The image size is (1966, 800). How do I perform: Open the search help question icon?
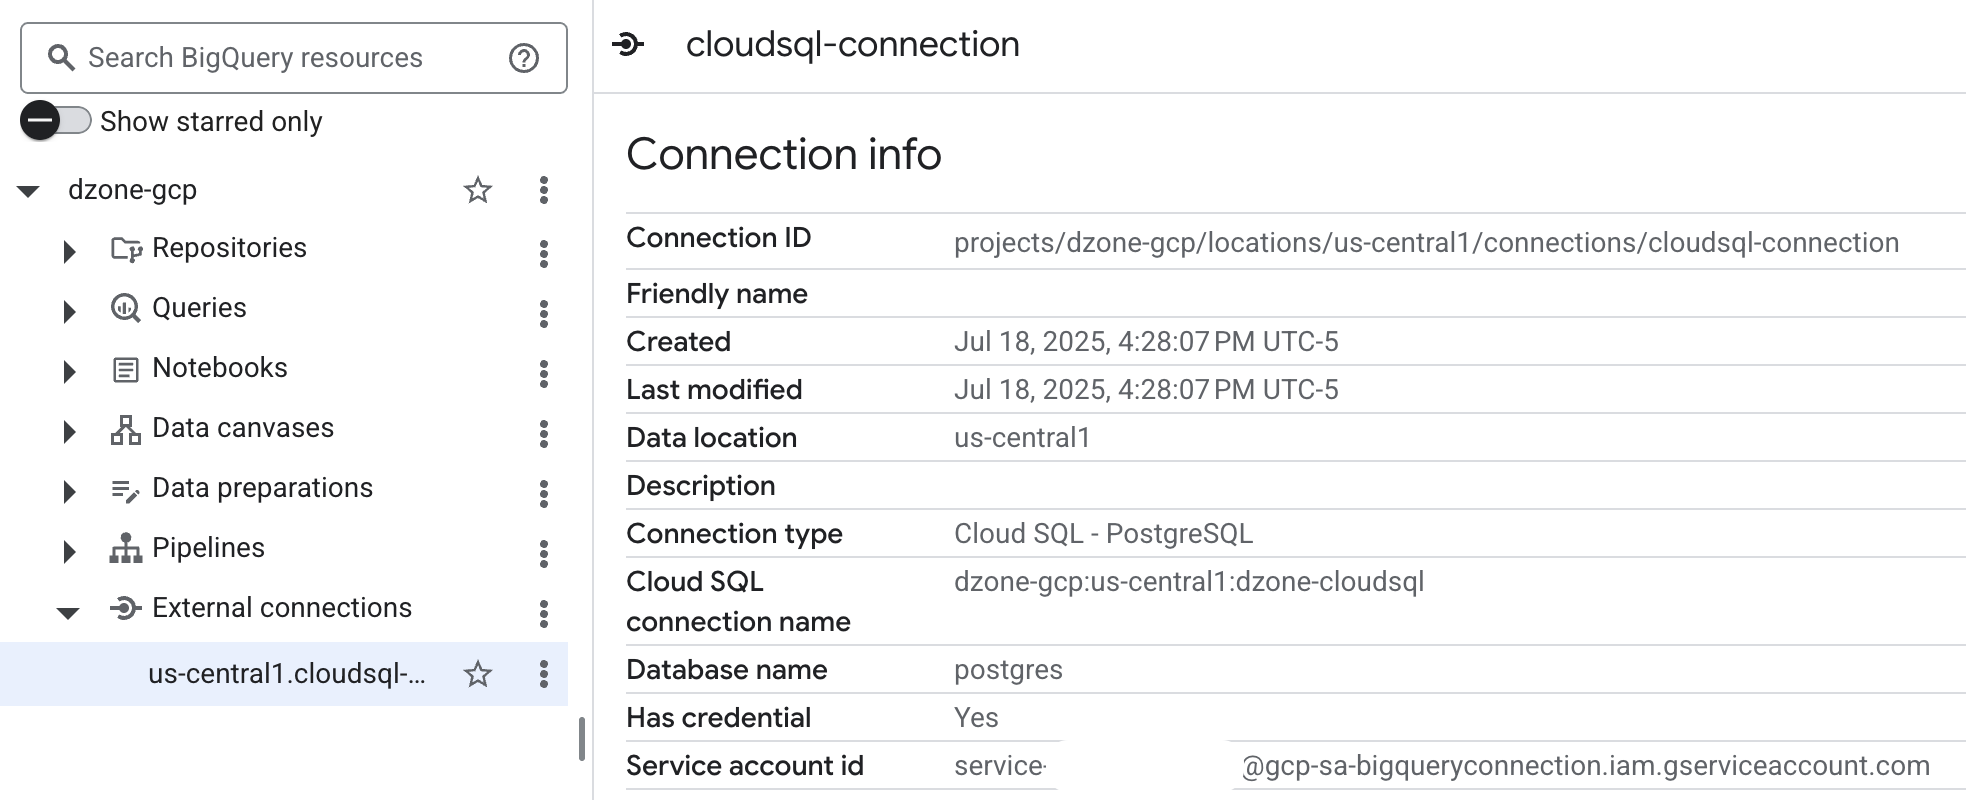tap(524, 58)
